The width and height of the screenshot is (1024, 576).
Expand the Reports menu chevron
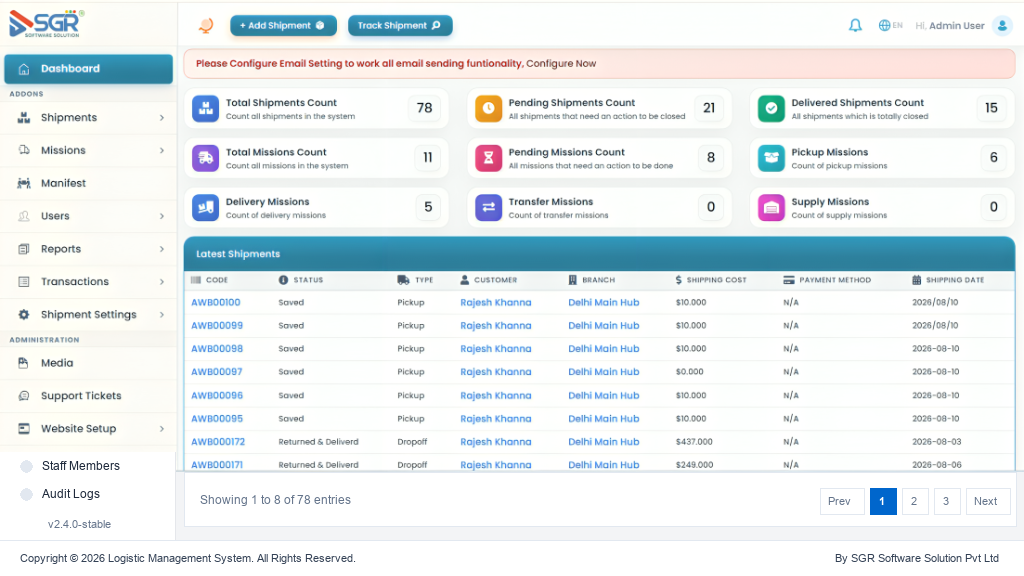[161, 249]
